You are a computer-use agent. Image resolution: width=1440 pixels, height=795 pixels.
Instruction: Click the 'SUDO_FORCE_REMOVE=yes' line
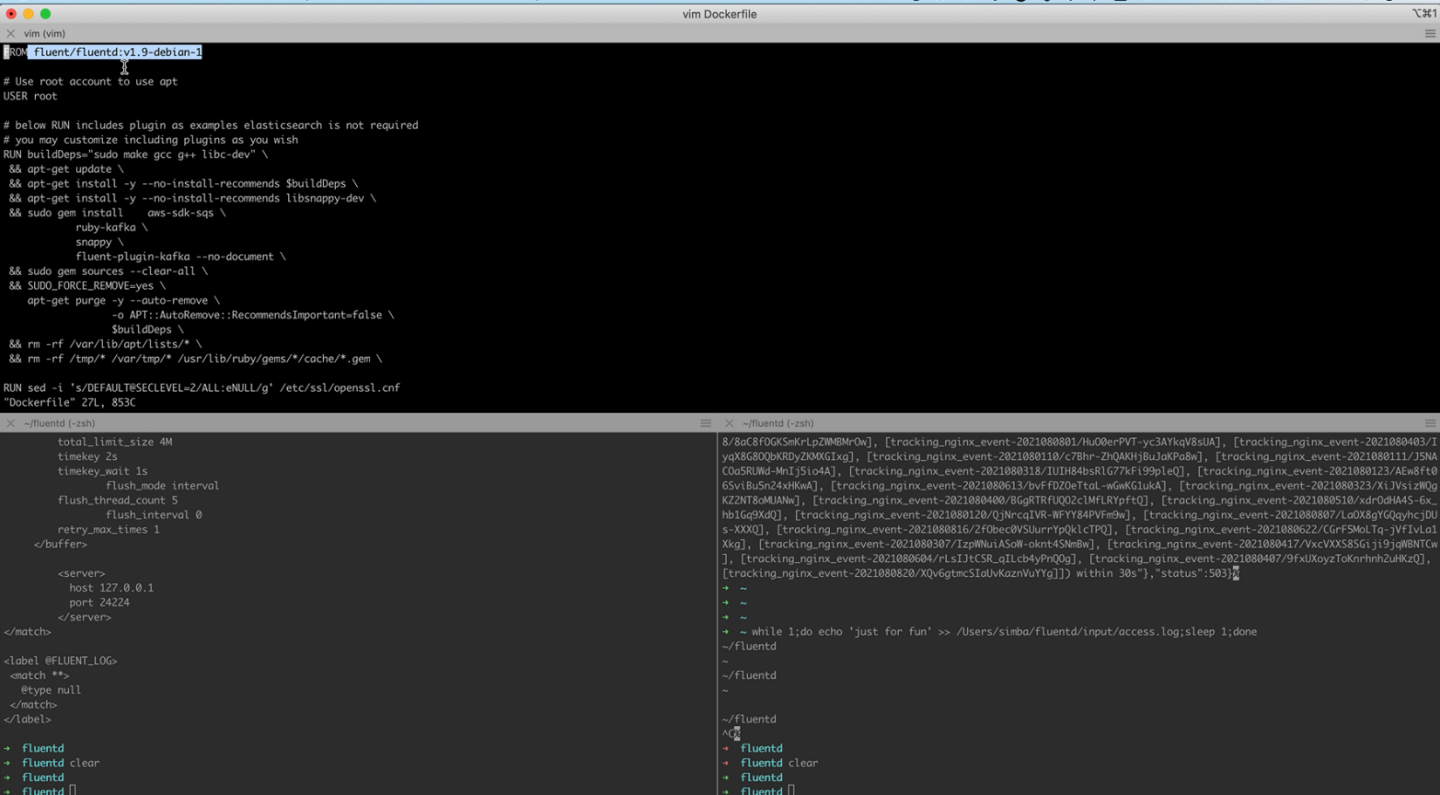pos(87,286)
